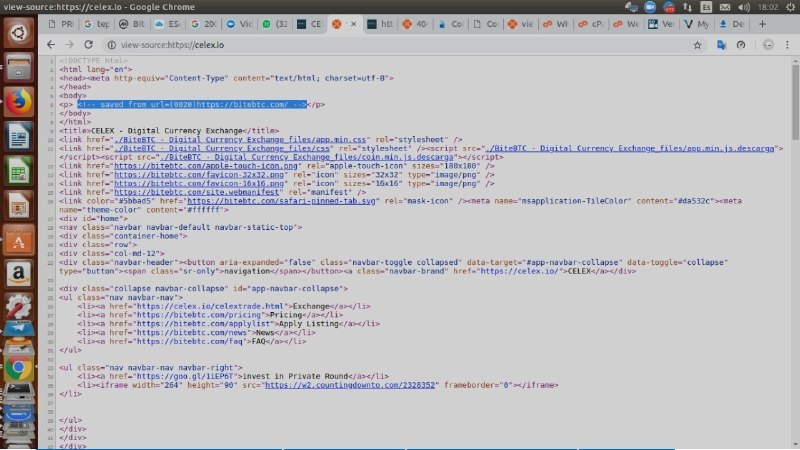Switch to Google Chrome in the dock

[19, 368]
